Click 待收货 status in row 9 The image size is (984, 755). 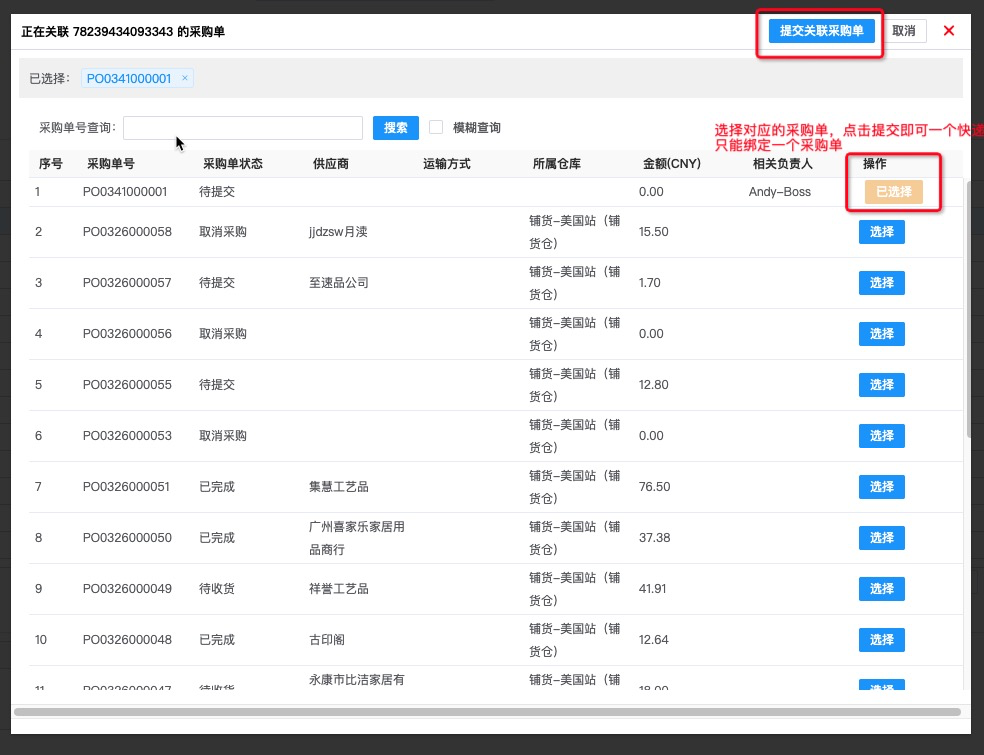coord(217,588)
